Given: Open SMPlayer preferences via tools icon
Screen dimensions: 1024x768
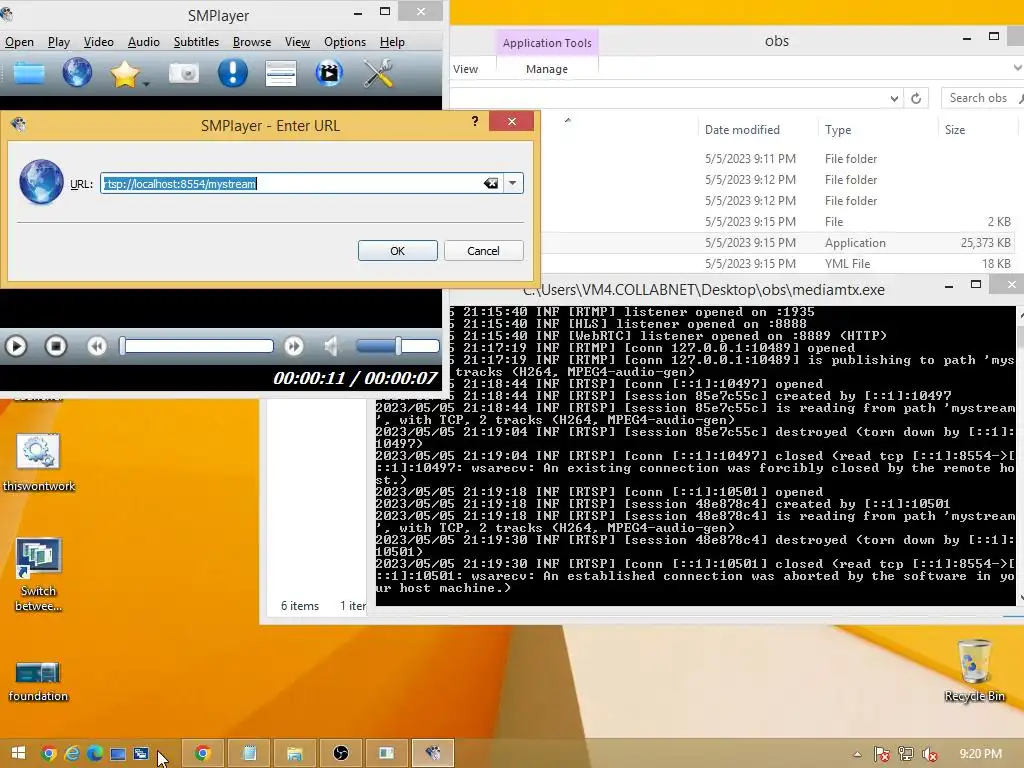Looking at the screenshot, I should click(378, 73).
